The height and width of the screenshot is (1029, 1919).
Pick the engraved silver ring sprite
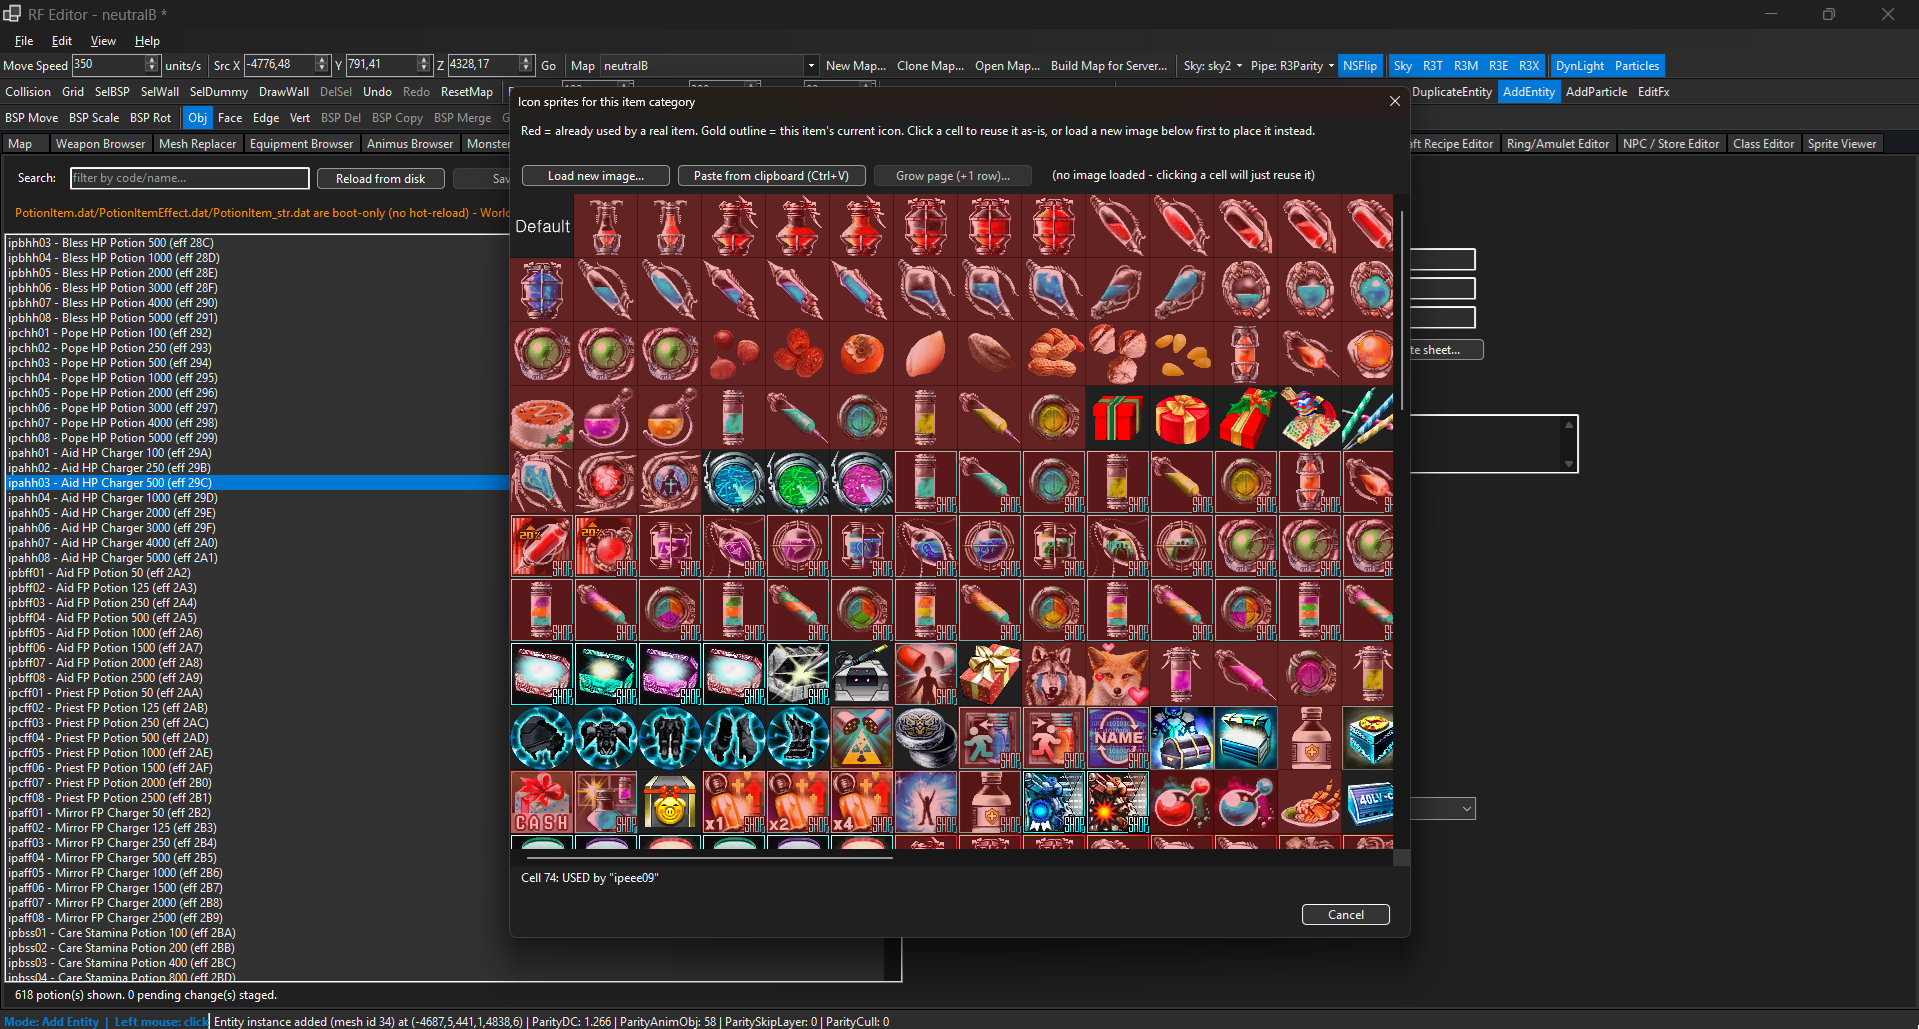926,738
